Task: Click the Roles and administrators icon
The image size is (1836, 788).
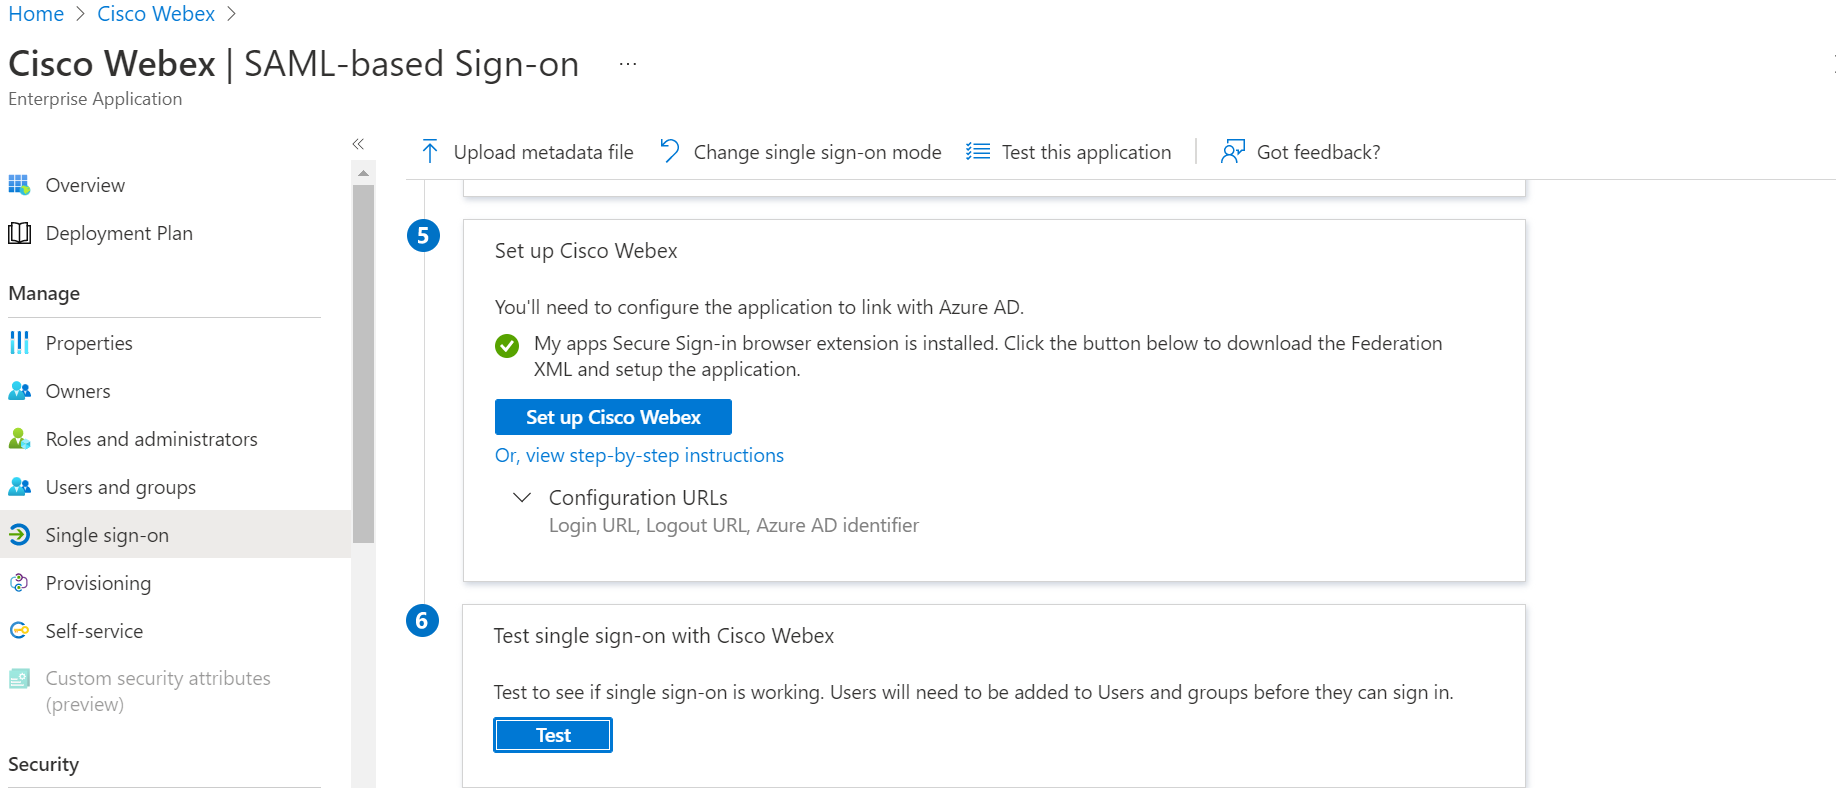Action: [x=19, y=439]
